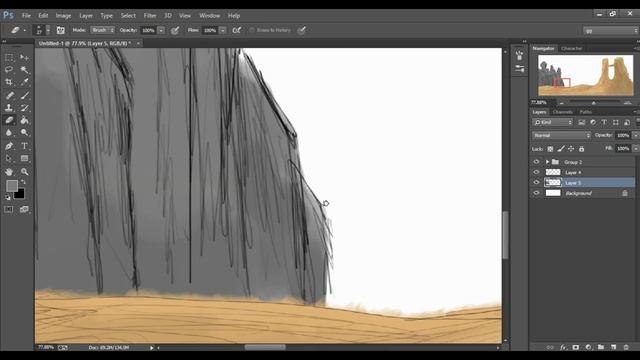Enable airbrush-style build-up effects
The image size is (640, 360).
[x=236, y=30]
